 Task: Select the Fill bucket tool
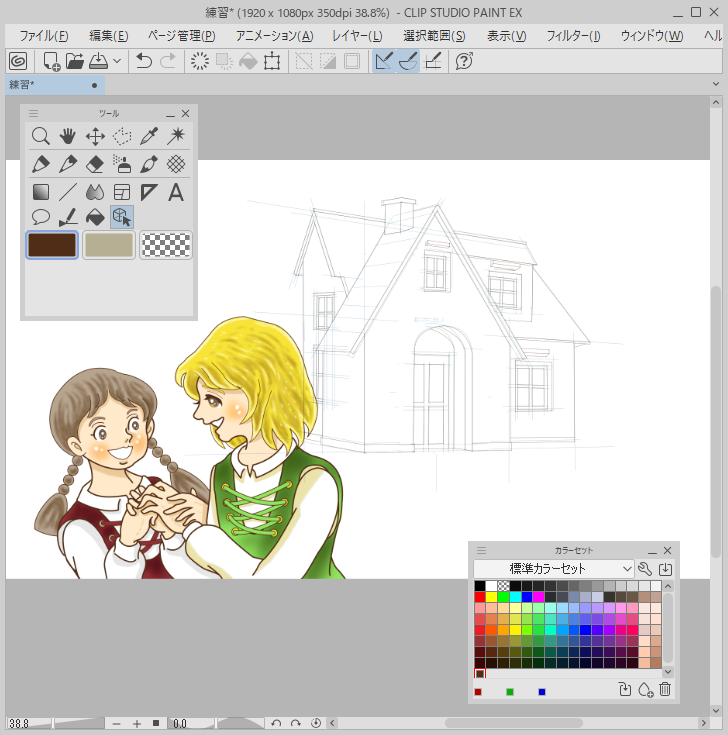click(95, 217)
